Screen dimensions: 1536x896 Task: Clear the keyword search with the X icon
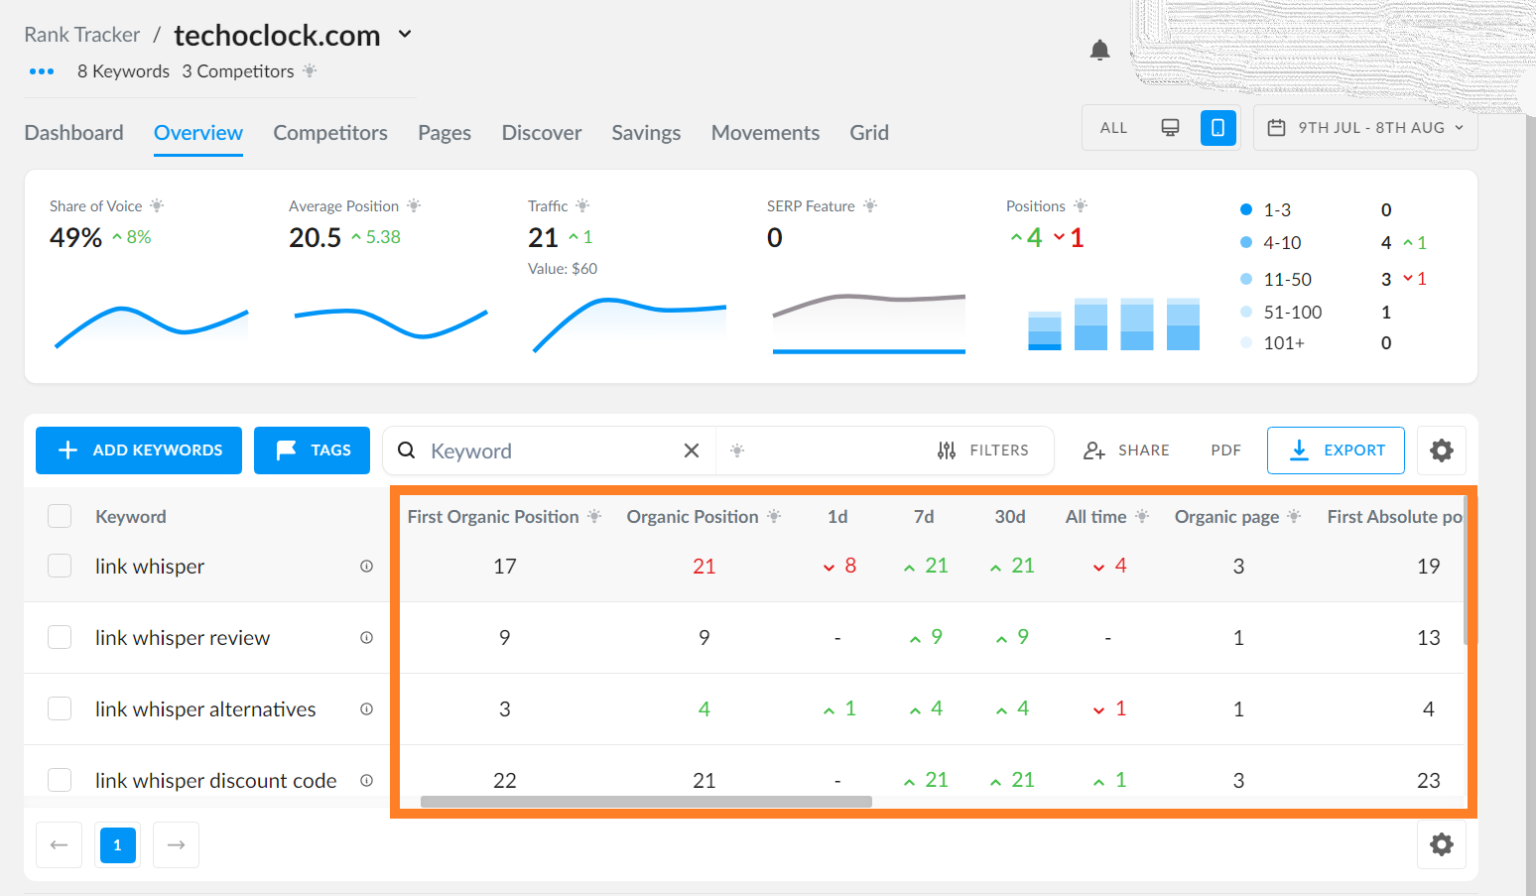coord(691,450)
